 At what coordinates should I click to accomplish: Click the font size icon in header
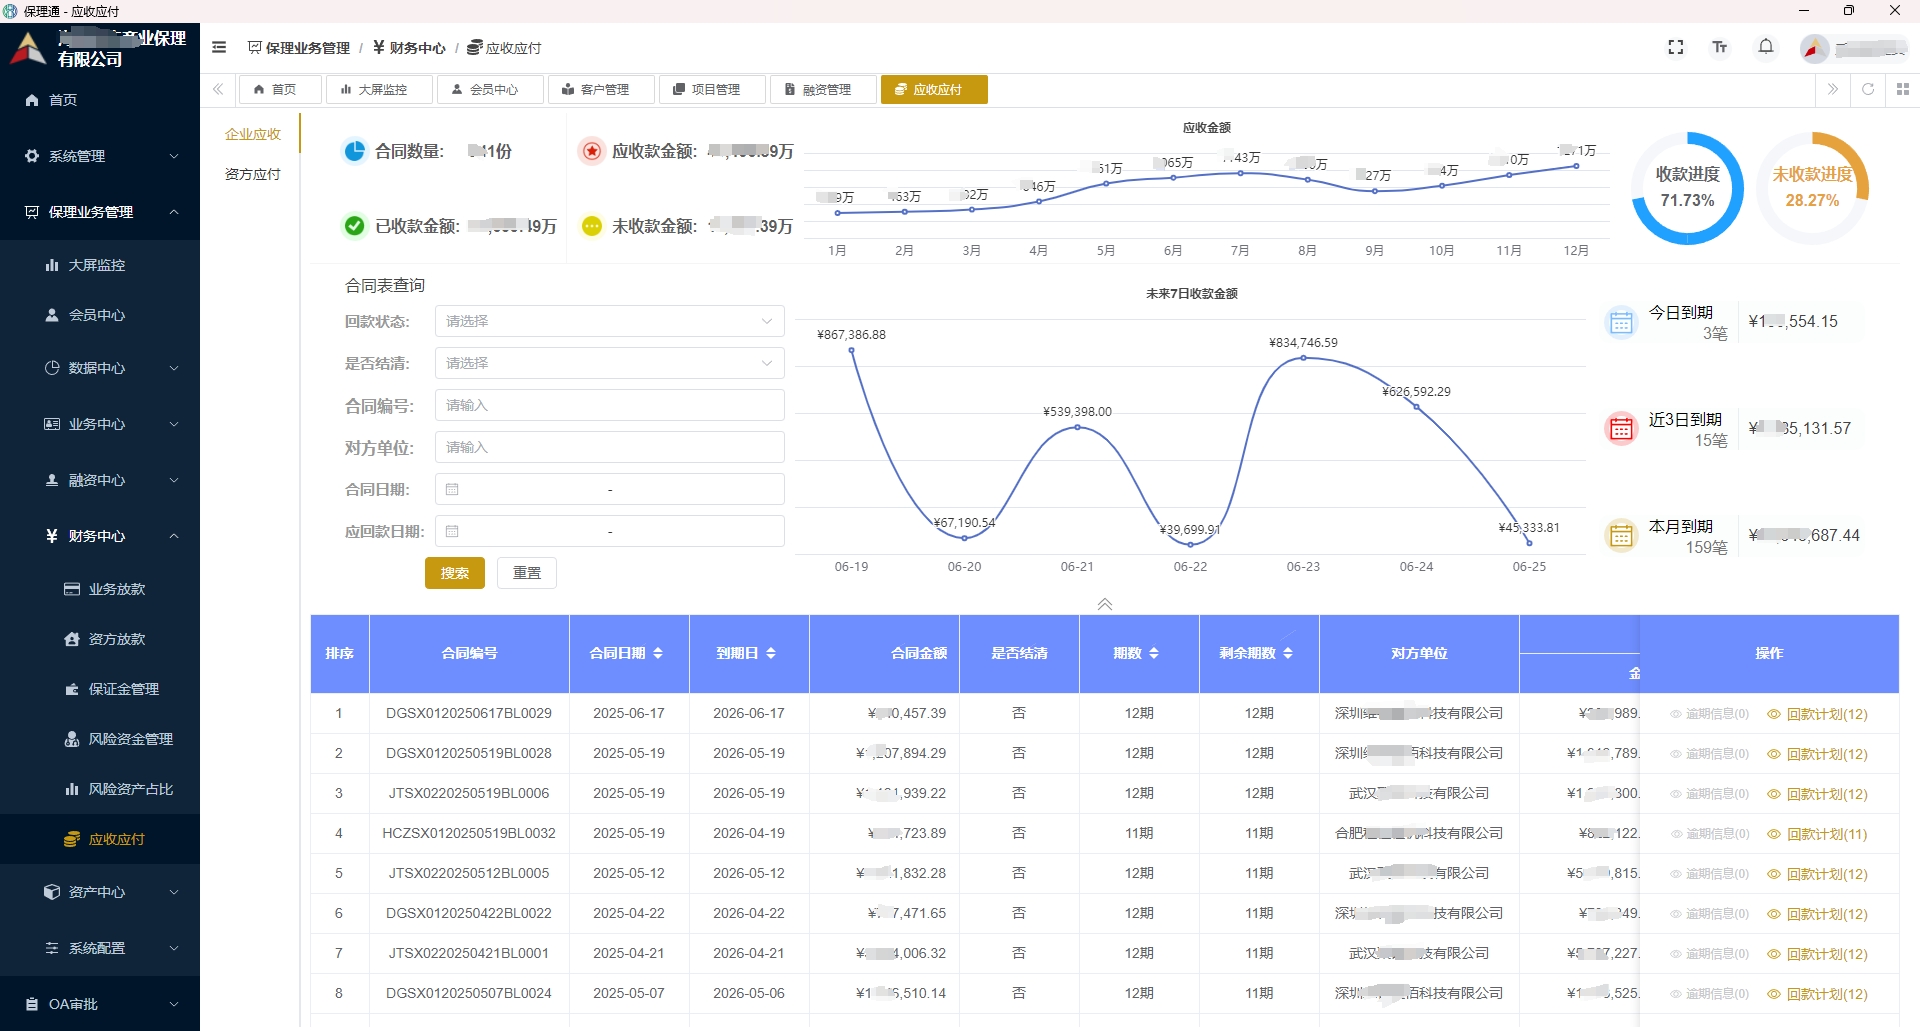(x=1720, y=47)
